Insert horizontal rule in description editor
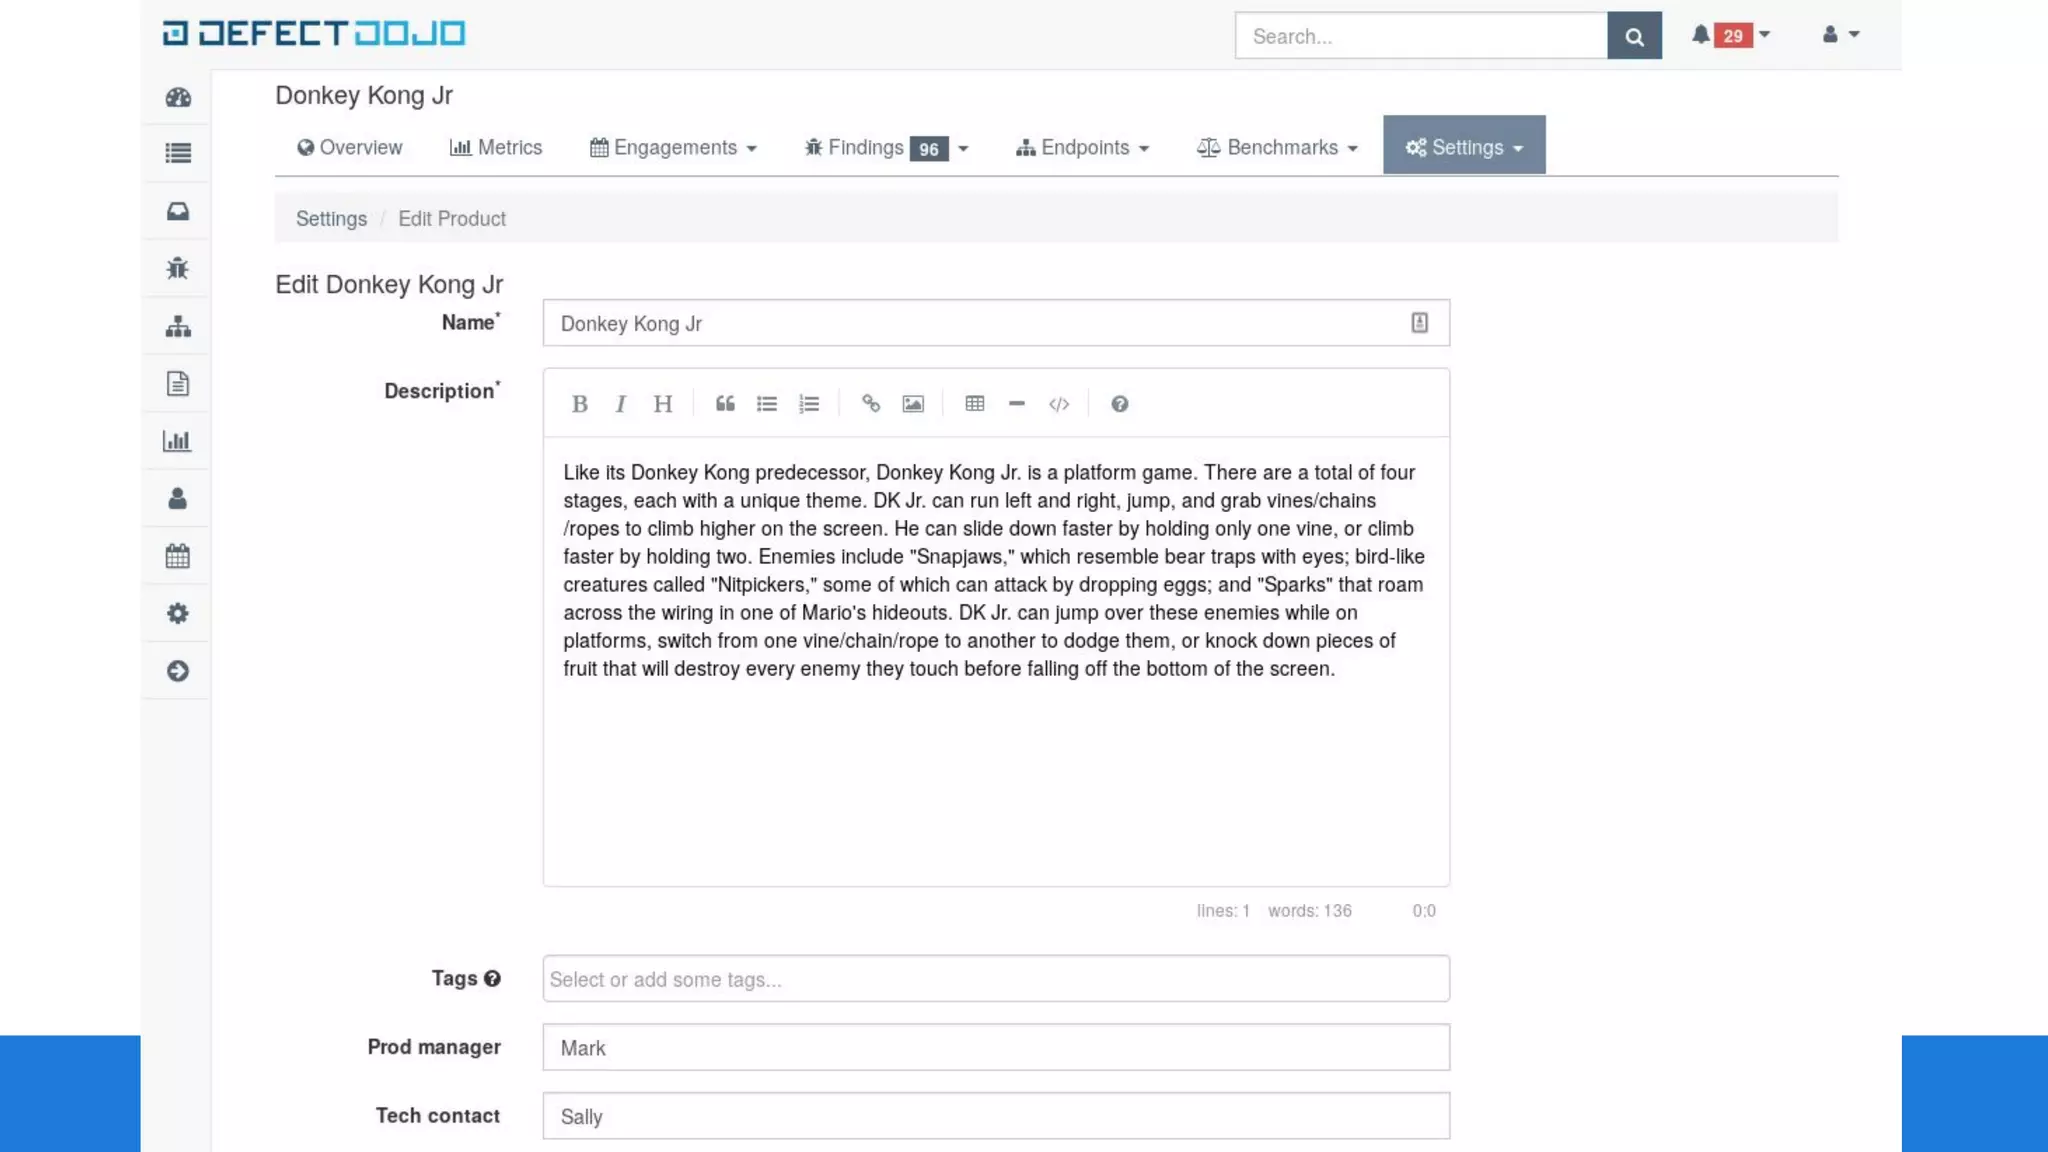Viewport: 2048px width, 1152px height. (1017, 404)
